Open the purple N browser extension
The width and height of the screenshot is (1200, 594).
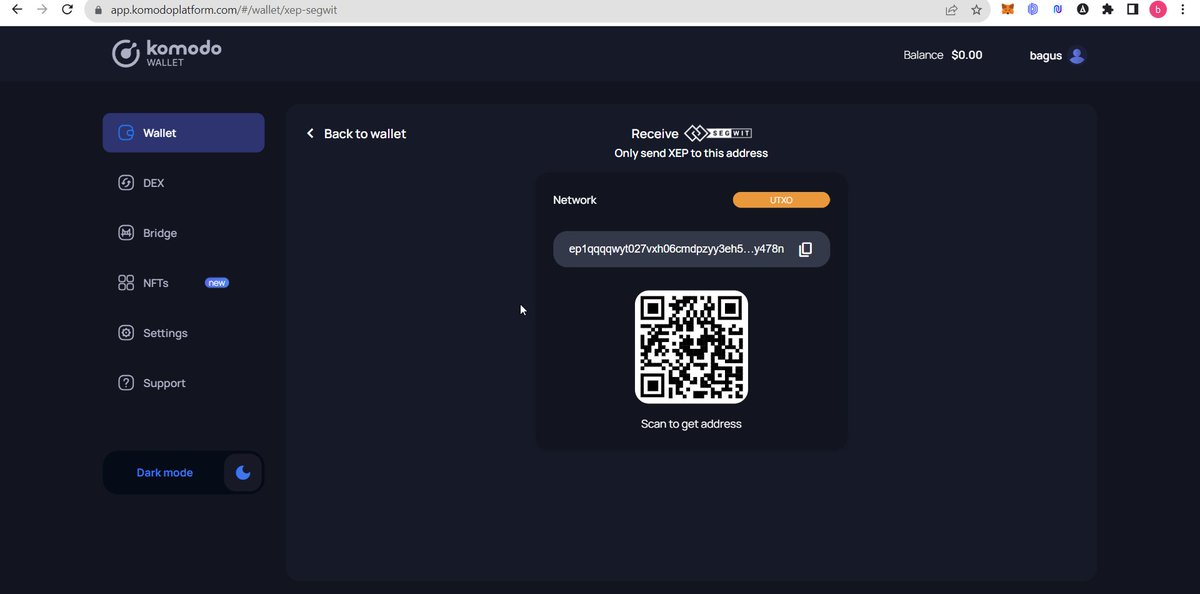point(1058,10)
